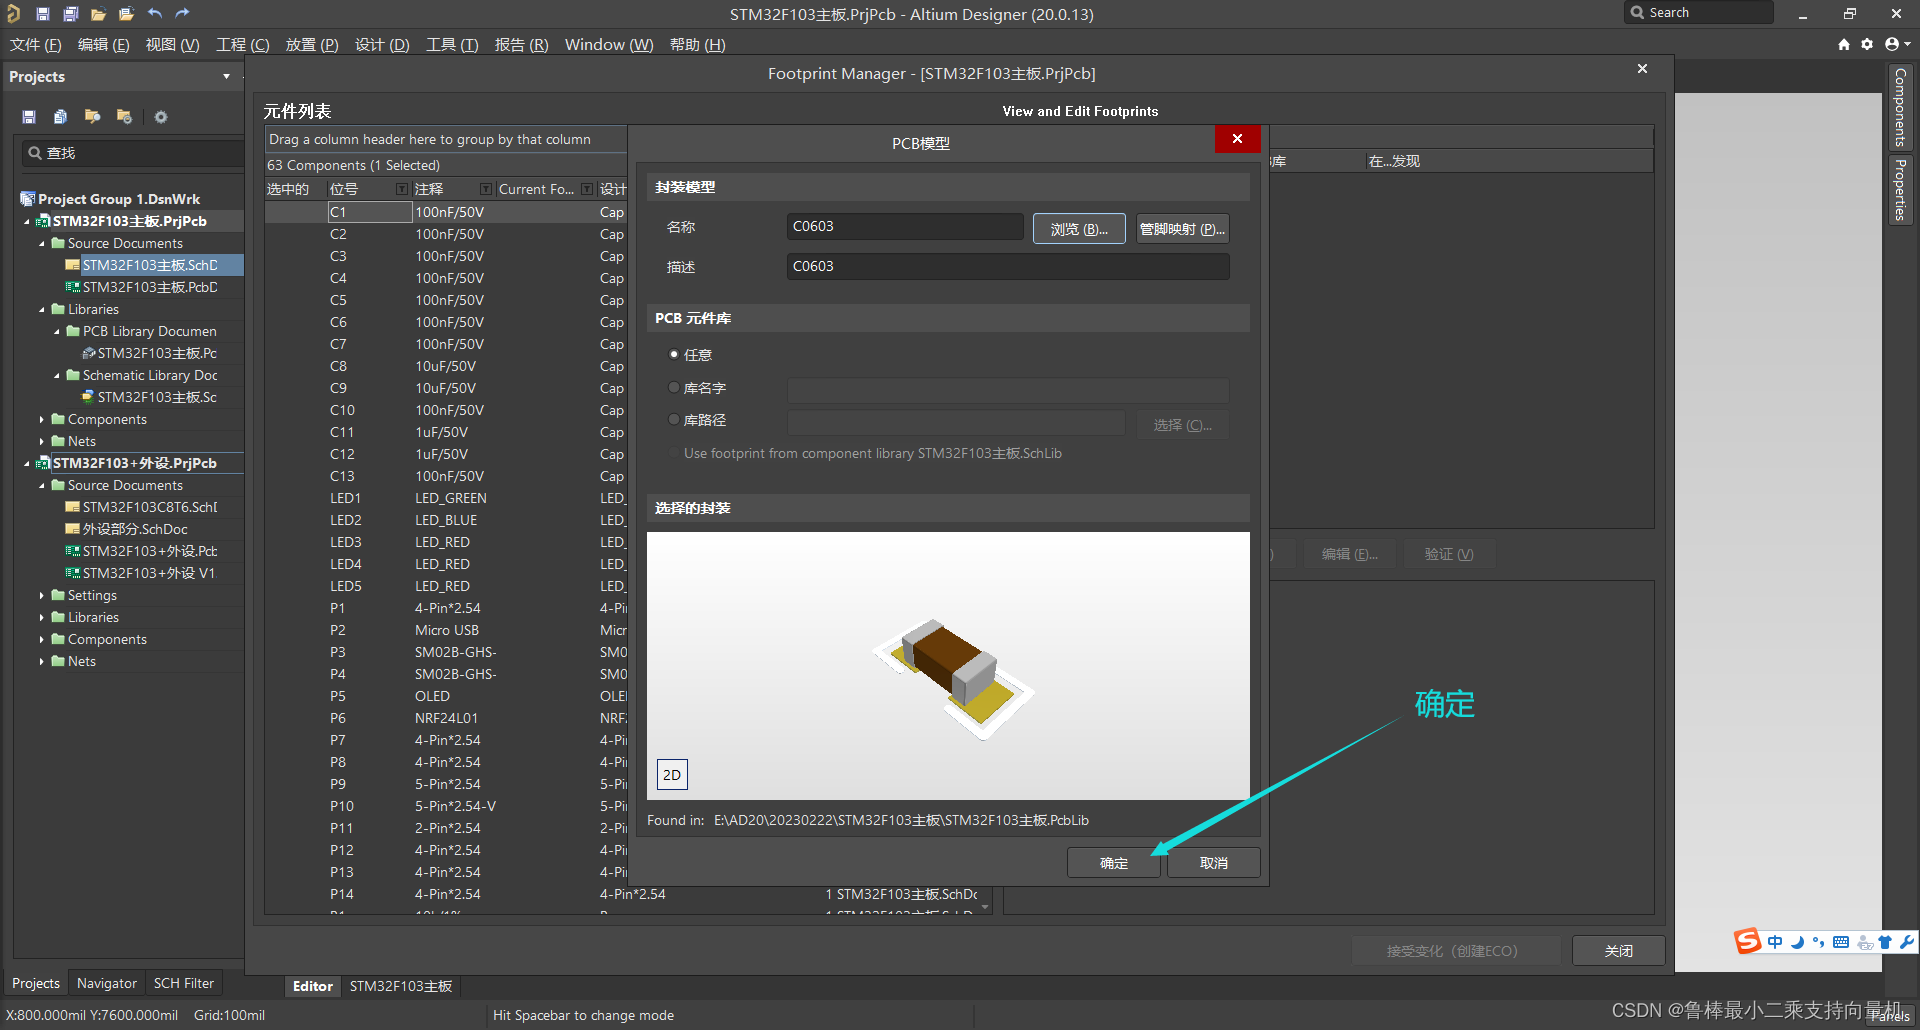
Task: Open the 工具 (T) menu
Action: 452,45
